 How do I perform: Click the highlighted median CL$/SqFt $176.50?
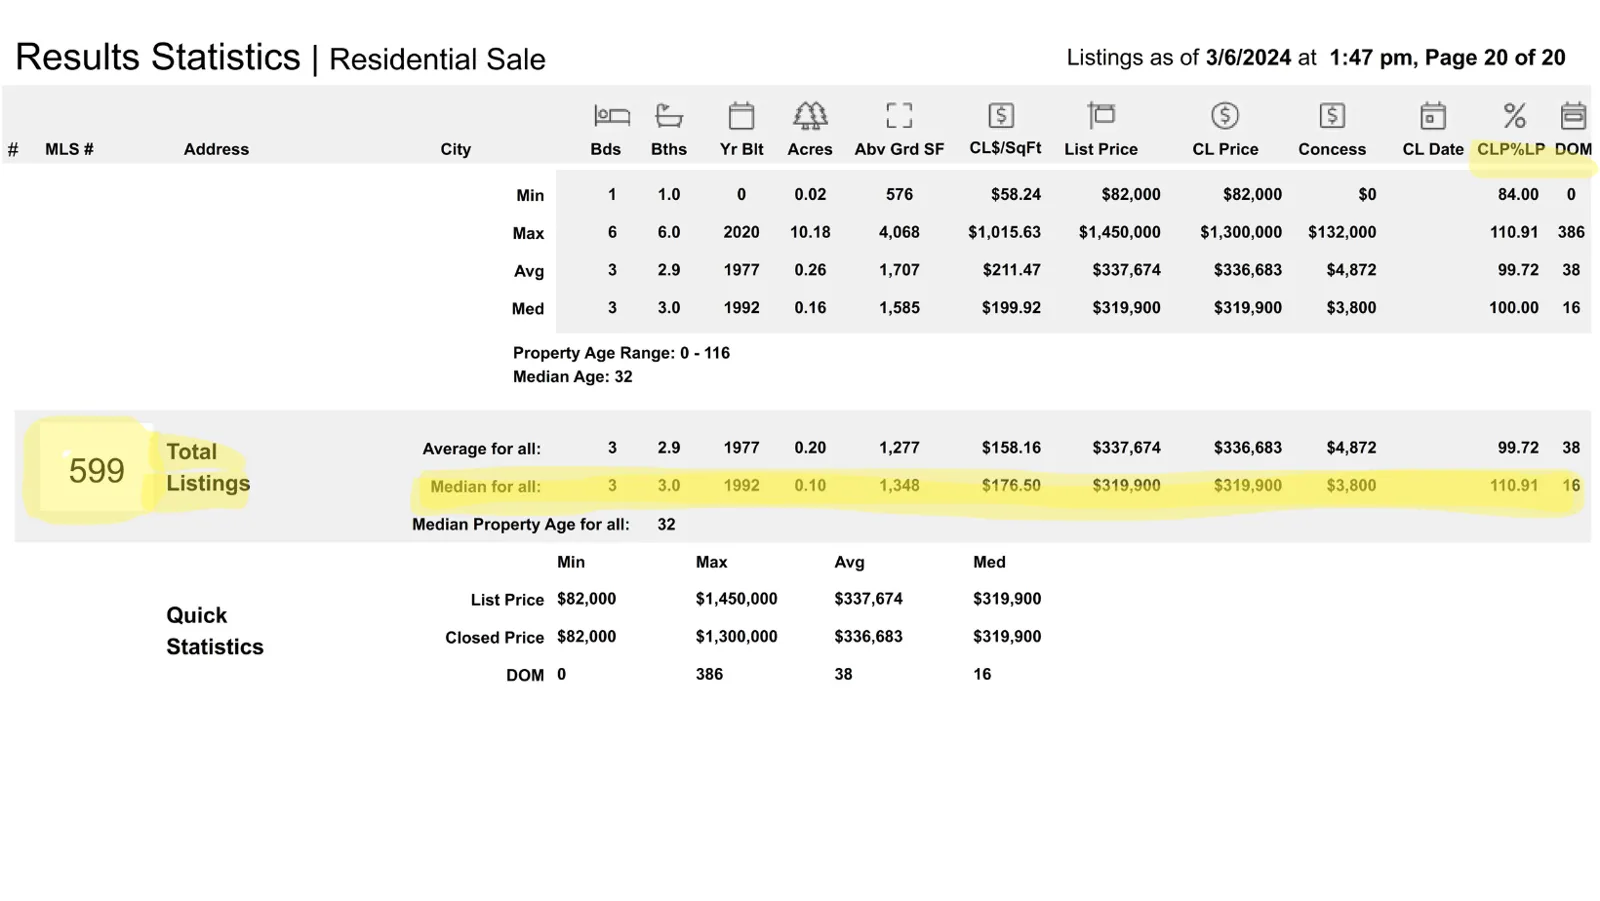tap(1011, 486)
